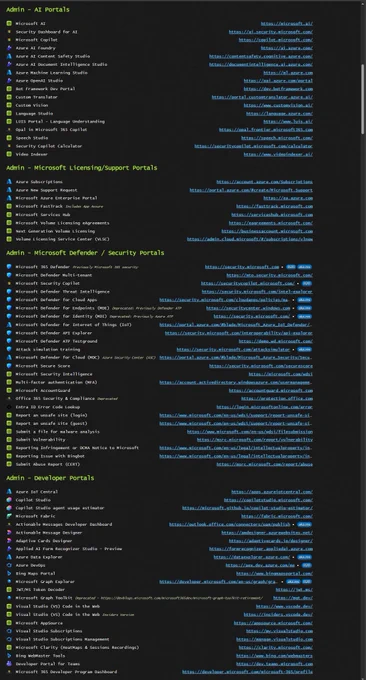Viewport: 366px width, 680px height.
Task: Click the Multi-factor authentication row icon
Action: pyautogui.click(x=9, y=382)
